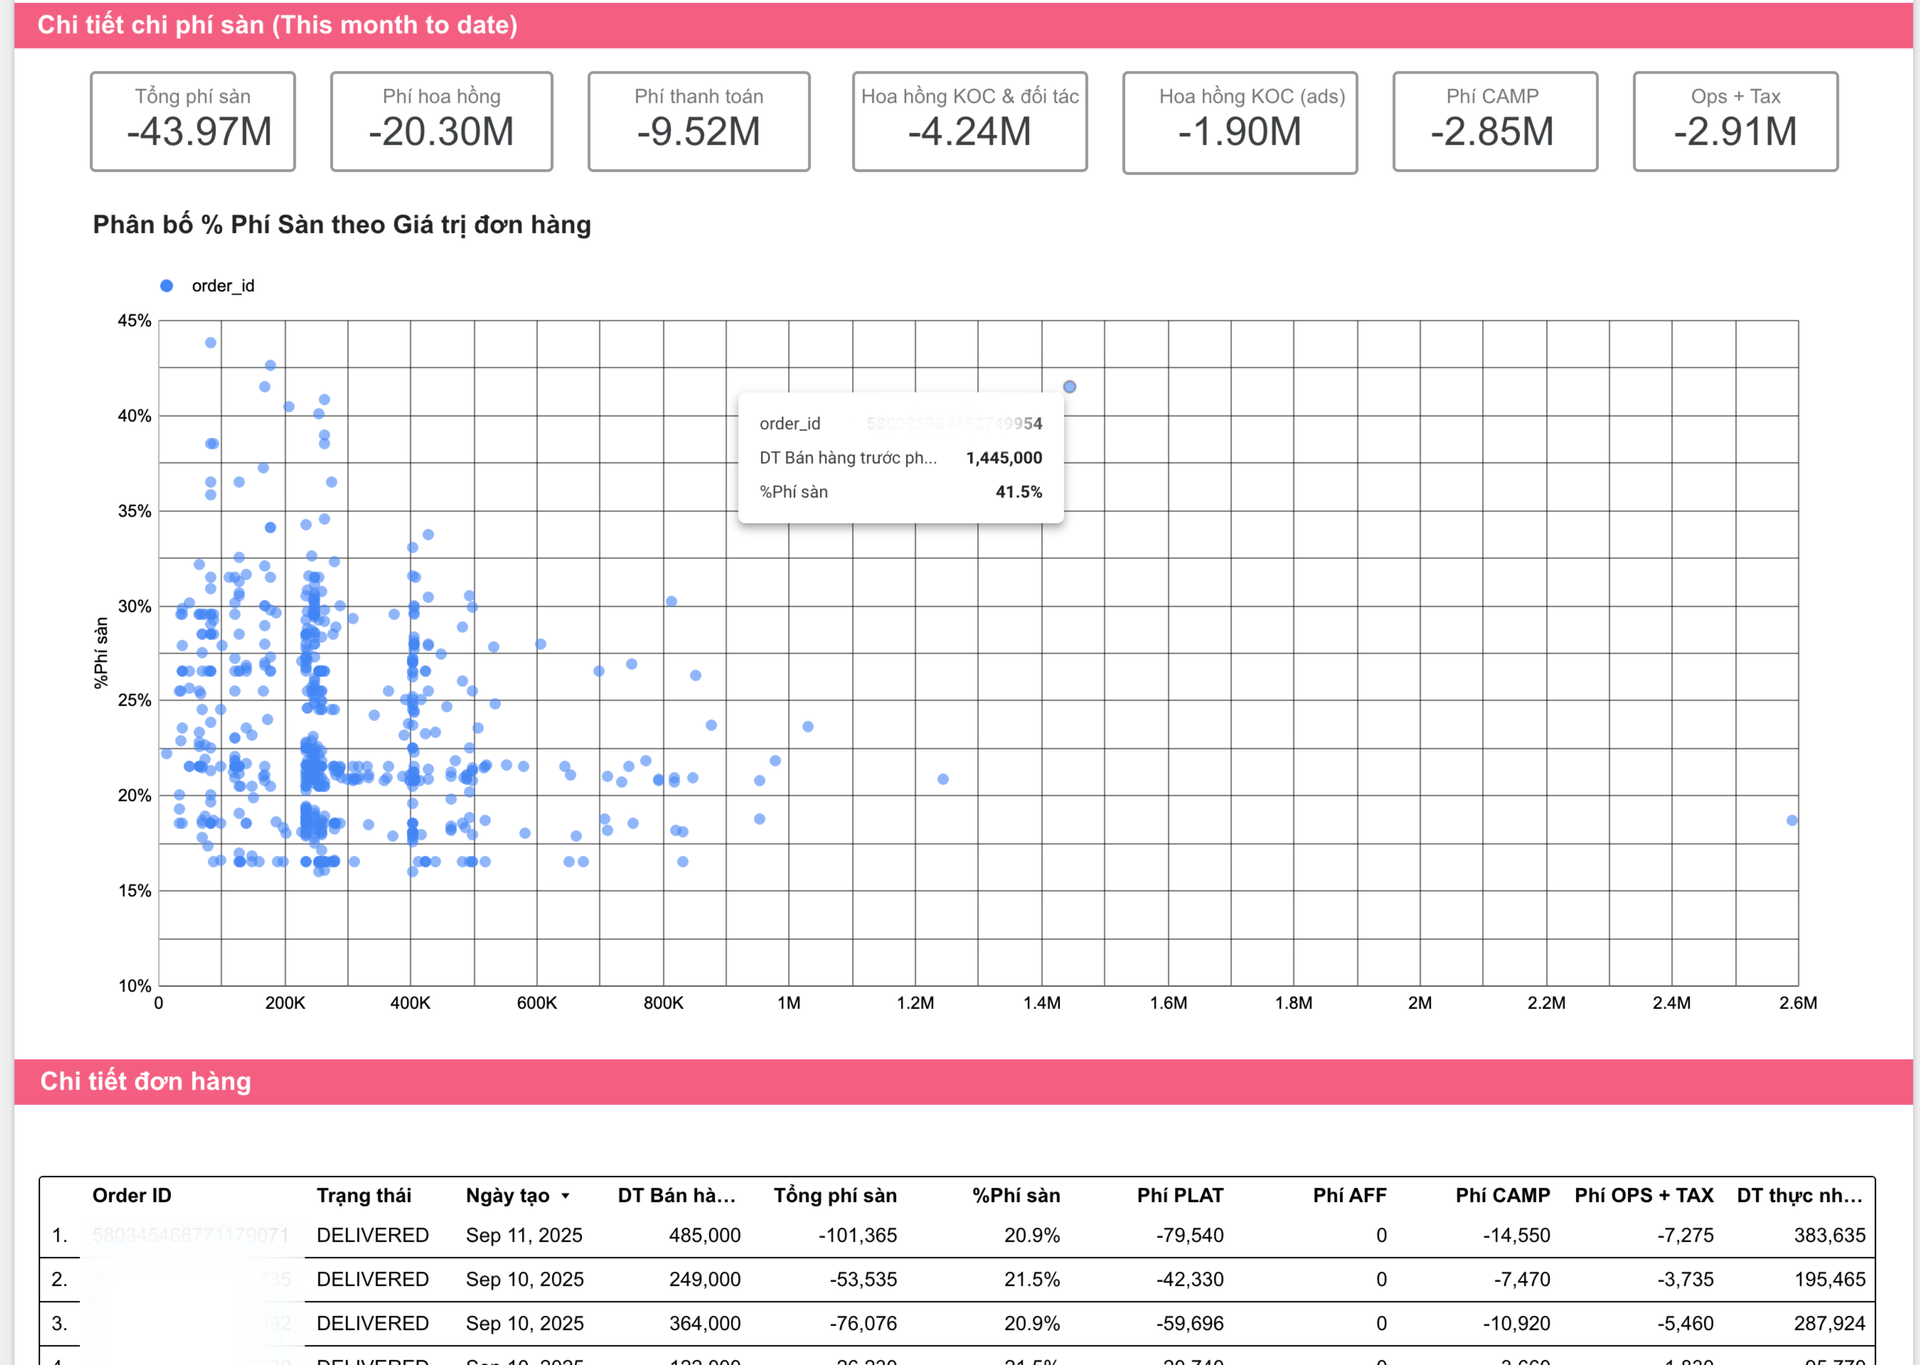Viewport: 1920px width, 1365px height.
Task: Click the Ngày tạo sort arrow
Action: (x=565, y=1196)
